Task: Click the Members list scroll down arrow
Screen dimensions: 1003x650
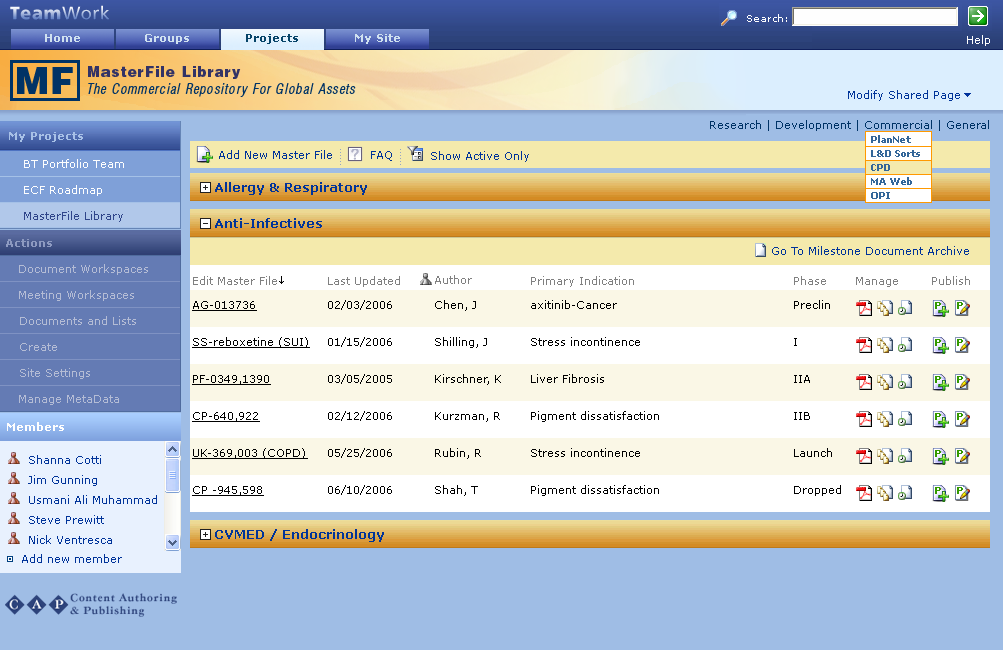Action: point(172,543)
